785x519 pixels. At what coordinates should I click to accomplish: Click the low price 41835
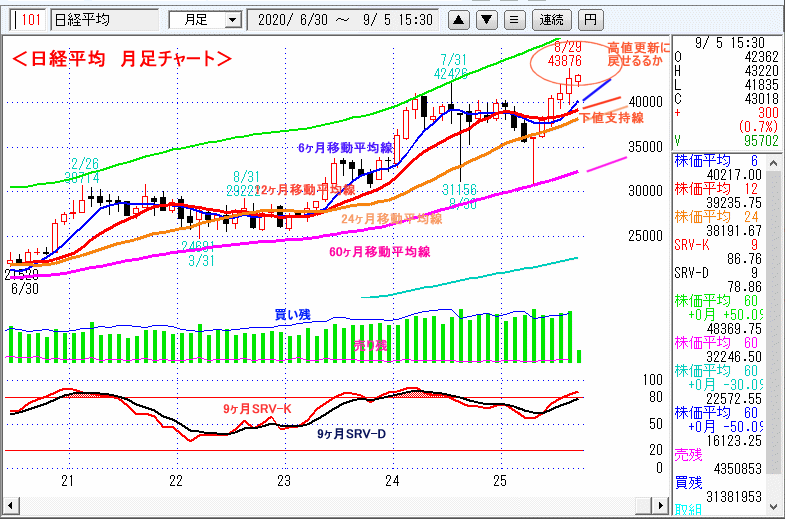tap(761, 85)
